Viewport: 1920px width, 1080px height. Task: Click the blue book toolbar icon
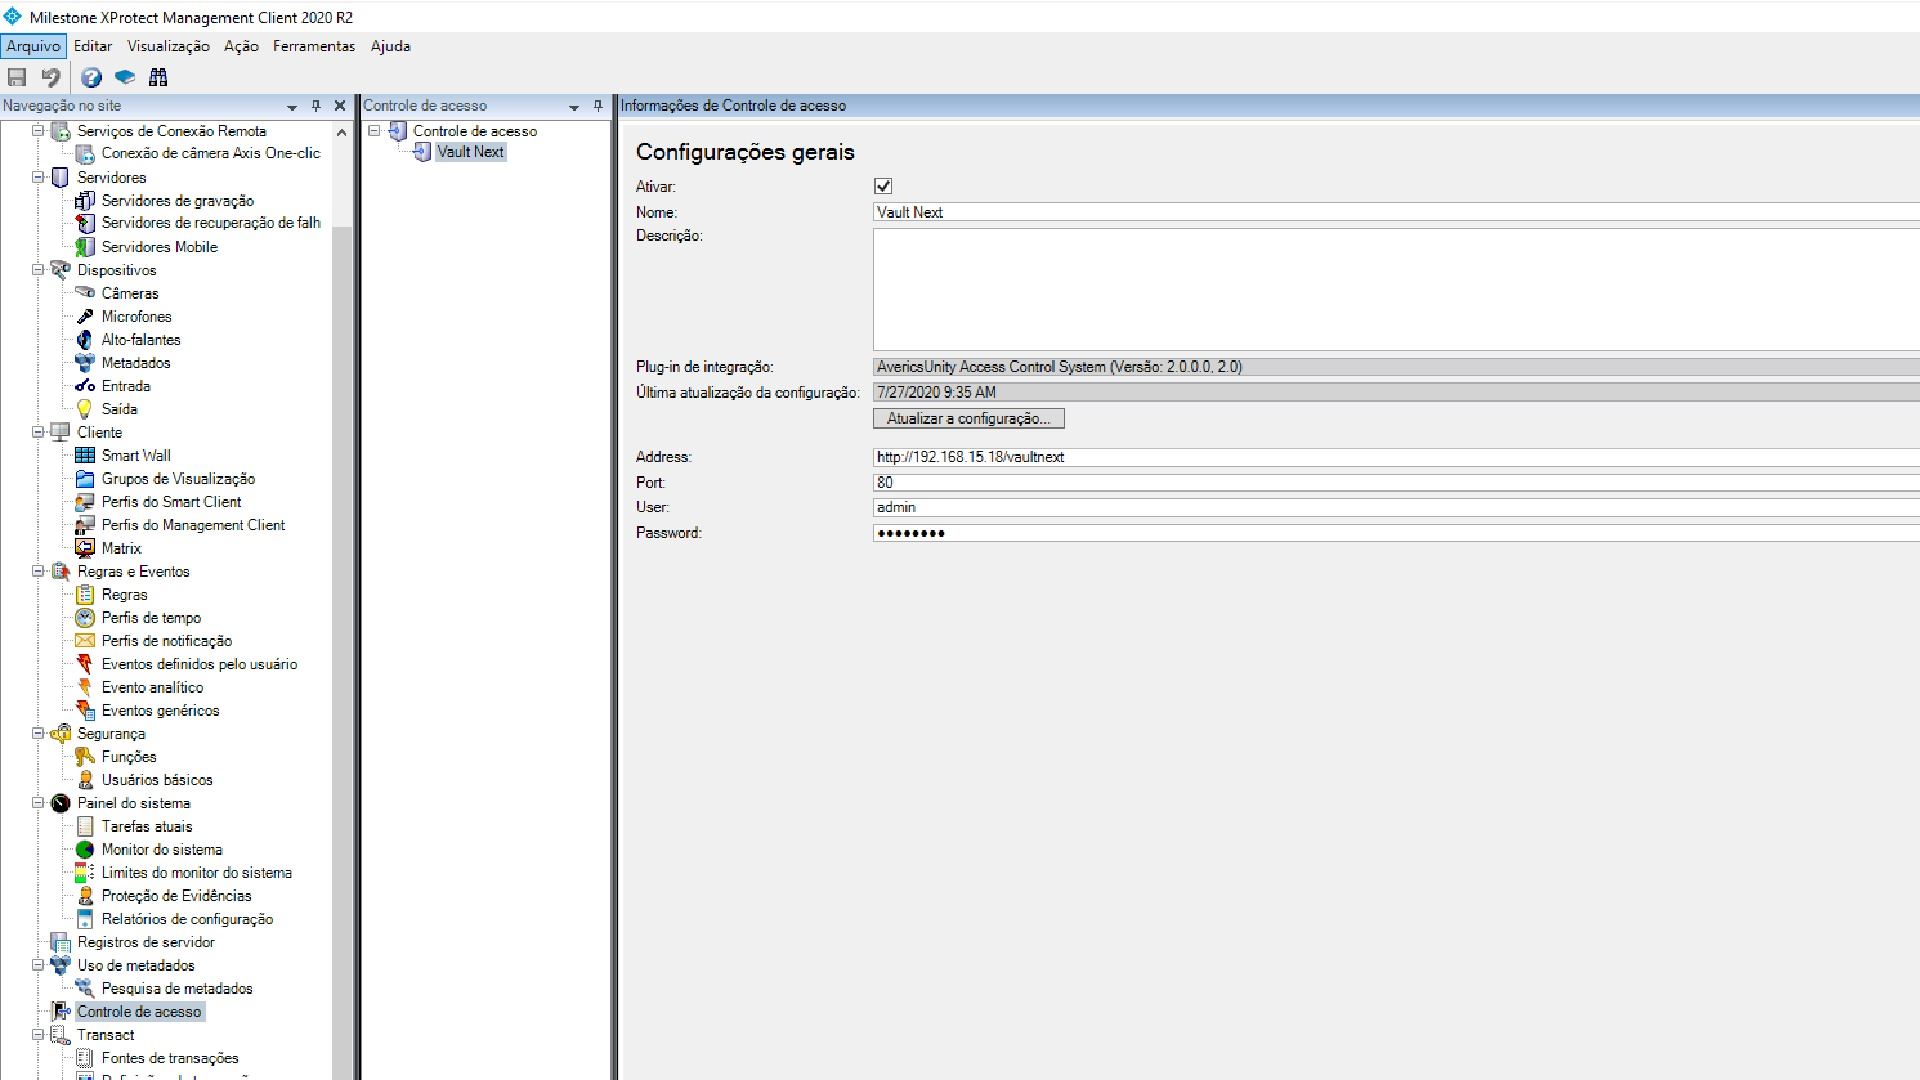125,77
